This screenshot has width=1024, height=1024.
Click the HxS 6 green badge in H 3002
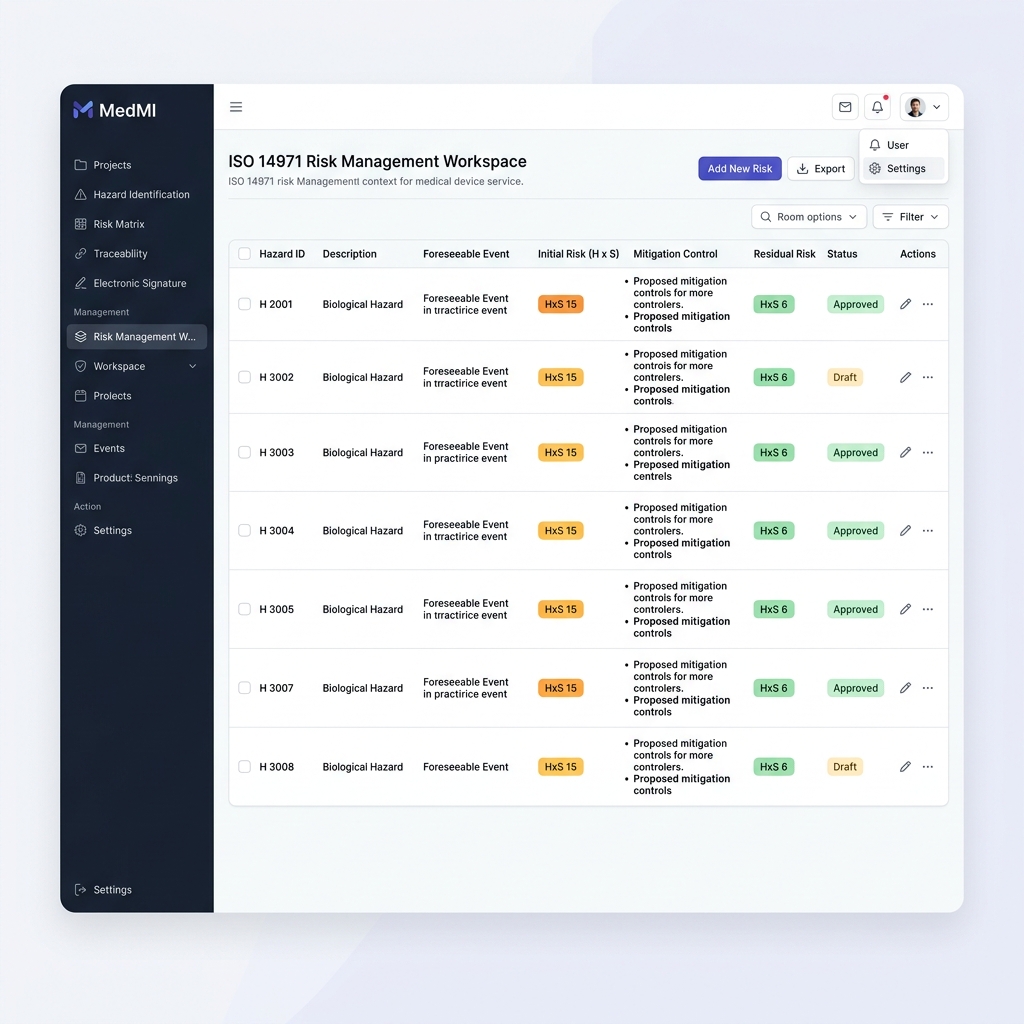774,377
